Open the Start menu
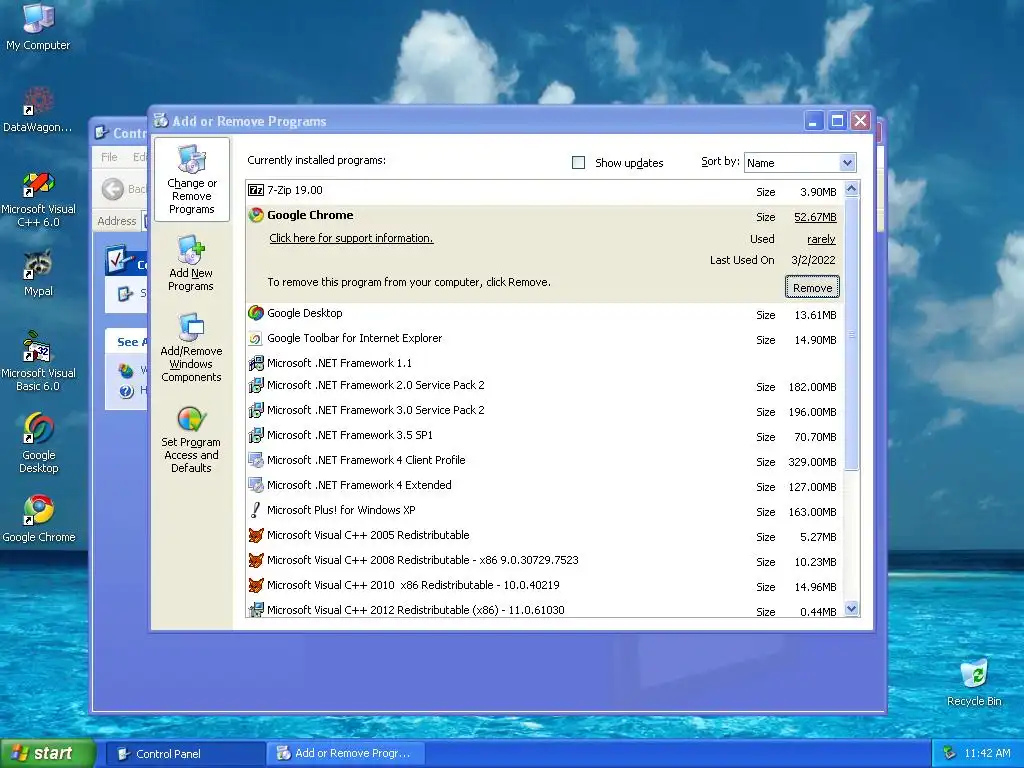Screen dimensions: 1024x768 (47, 754)
